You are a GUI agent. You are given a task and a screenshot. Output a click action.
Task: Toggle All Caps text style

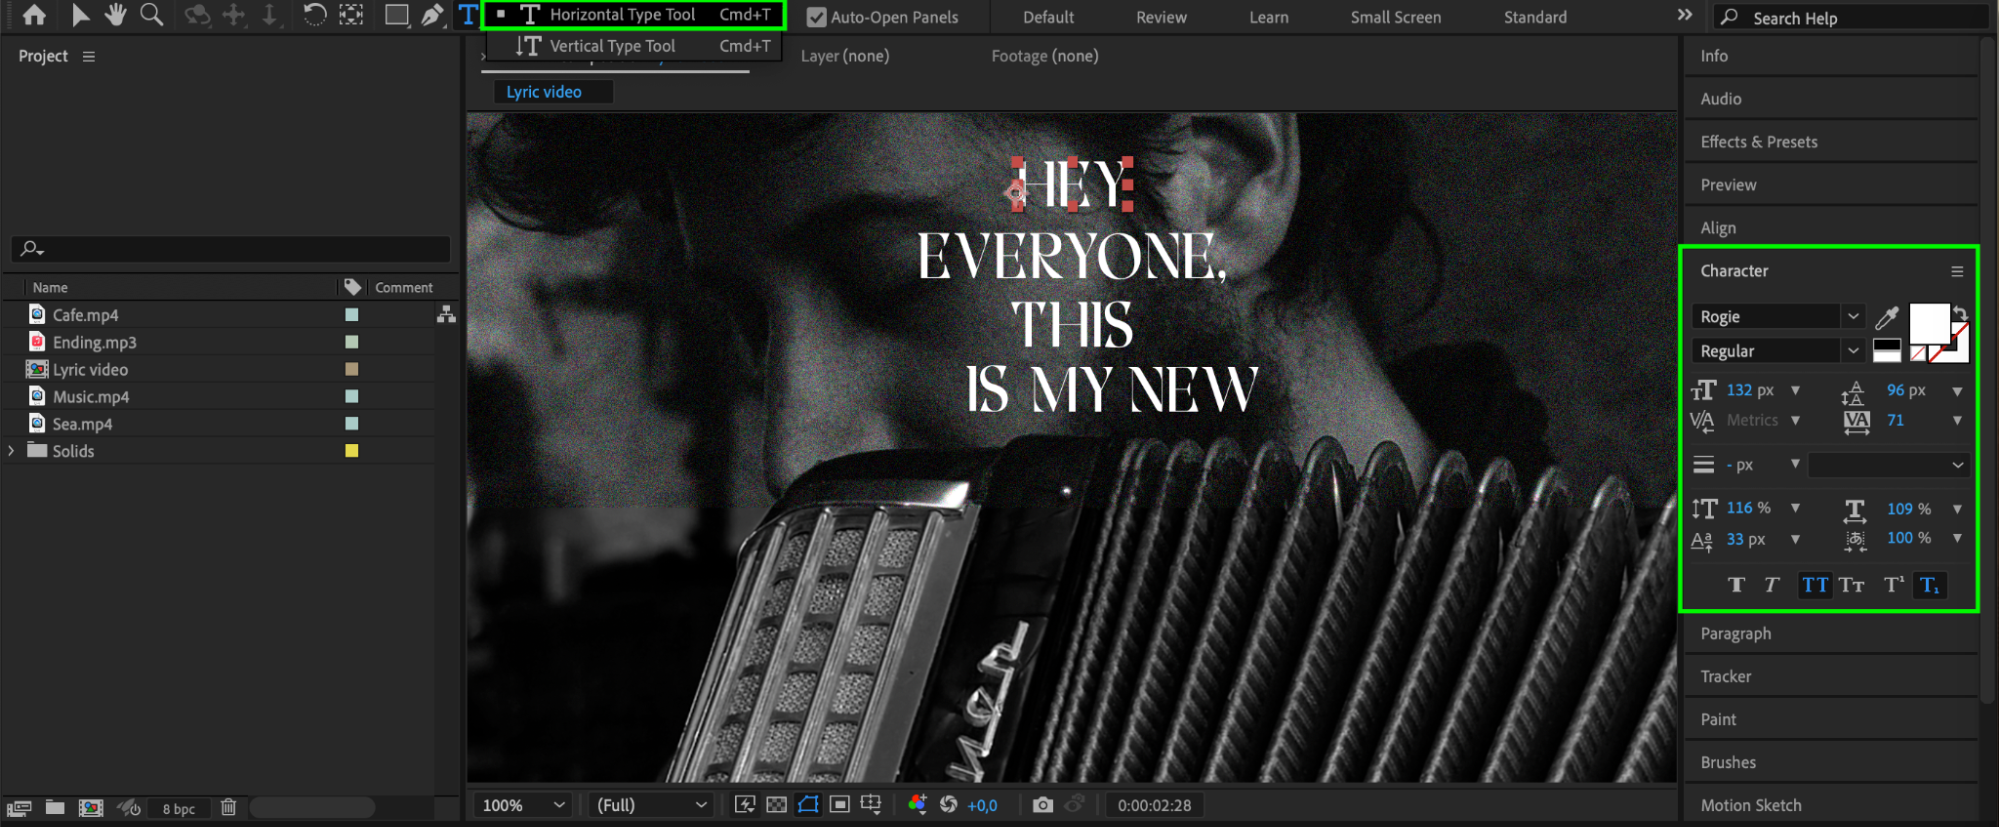pos(1815,585)
